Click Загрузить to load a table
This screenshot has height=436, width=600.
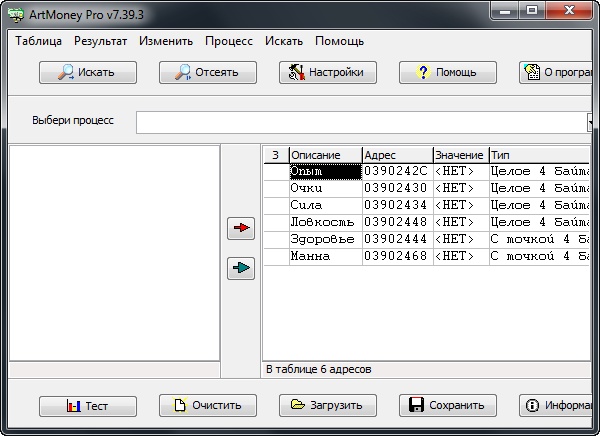point(327,405)
